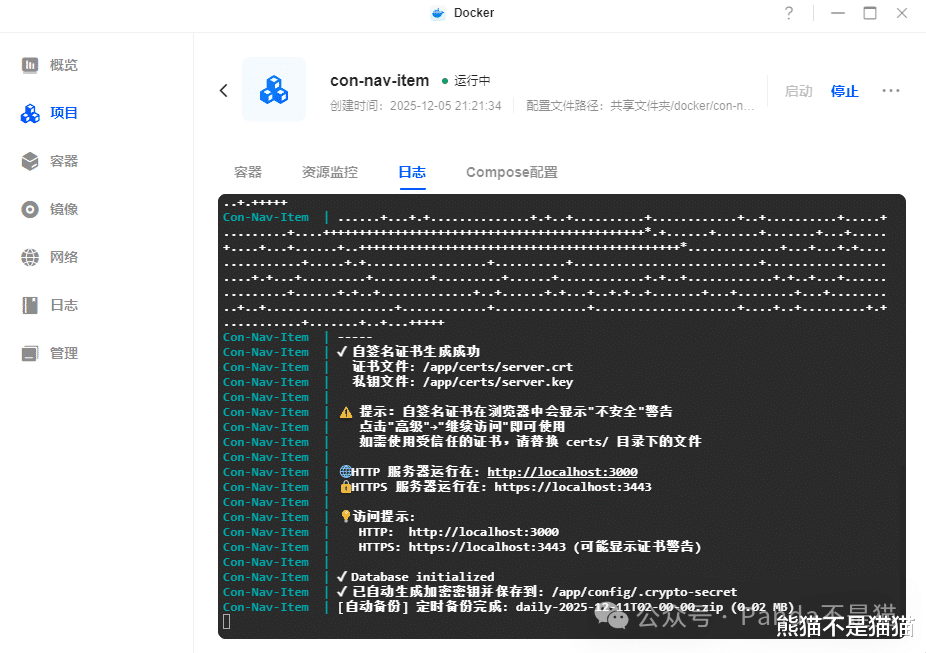Click the 配置文件路径 config path text
926x653 pixels.
tap(640, 106)
